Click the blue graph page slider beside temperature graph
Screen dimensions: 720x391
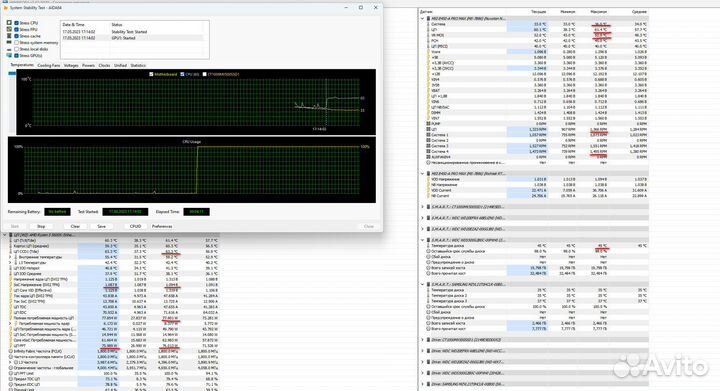click(12, 73)
